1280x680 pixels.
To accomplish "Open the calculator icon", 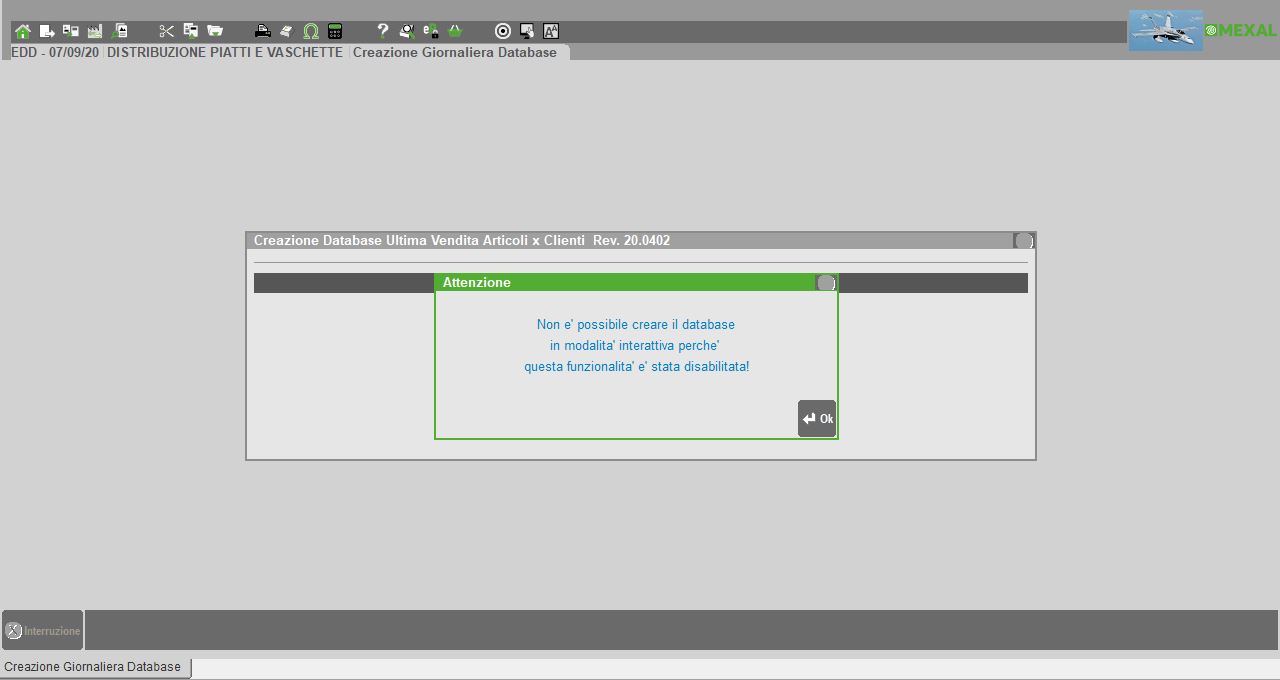I will click(x=335, y=31).
